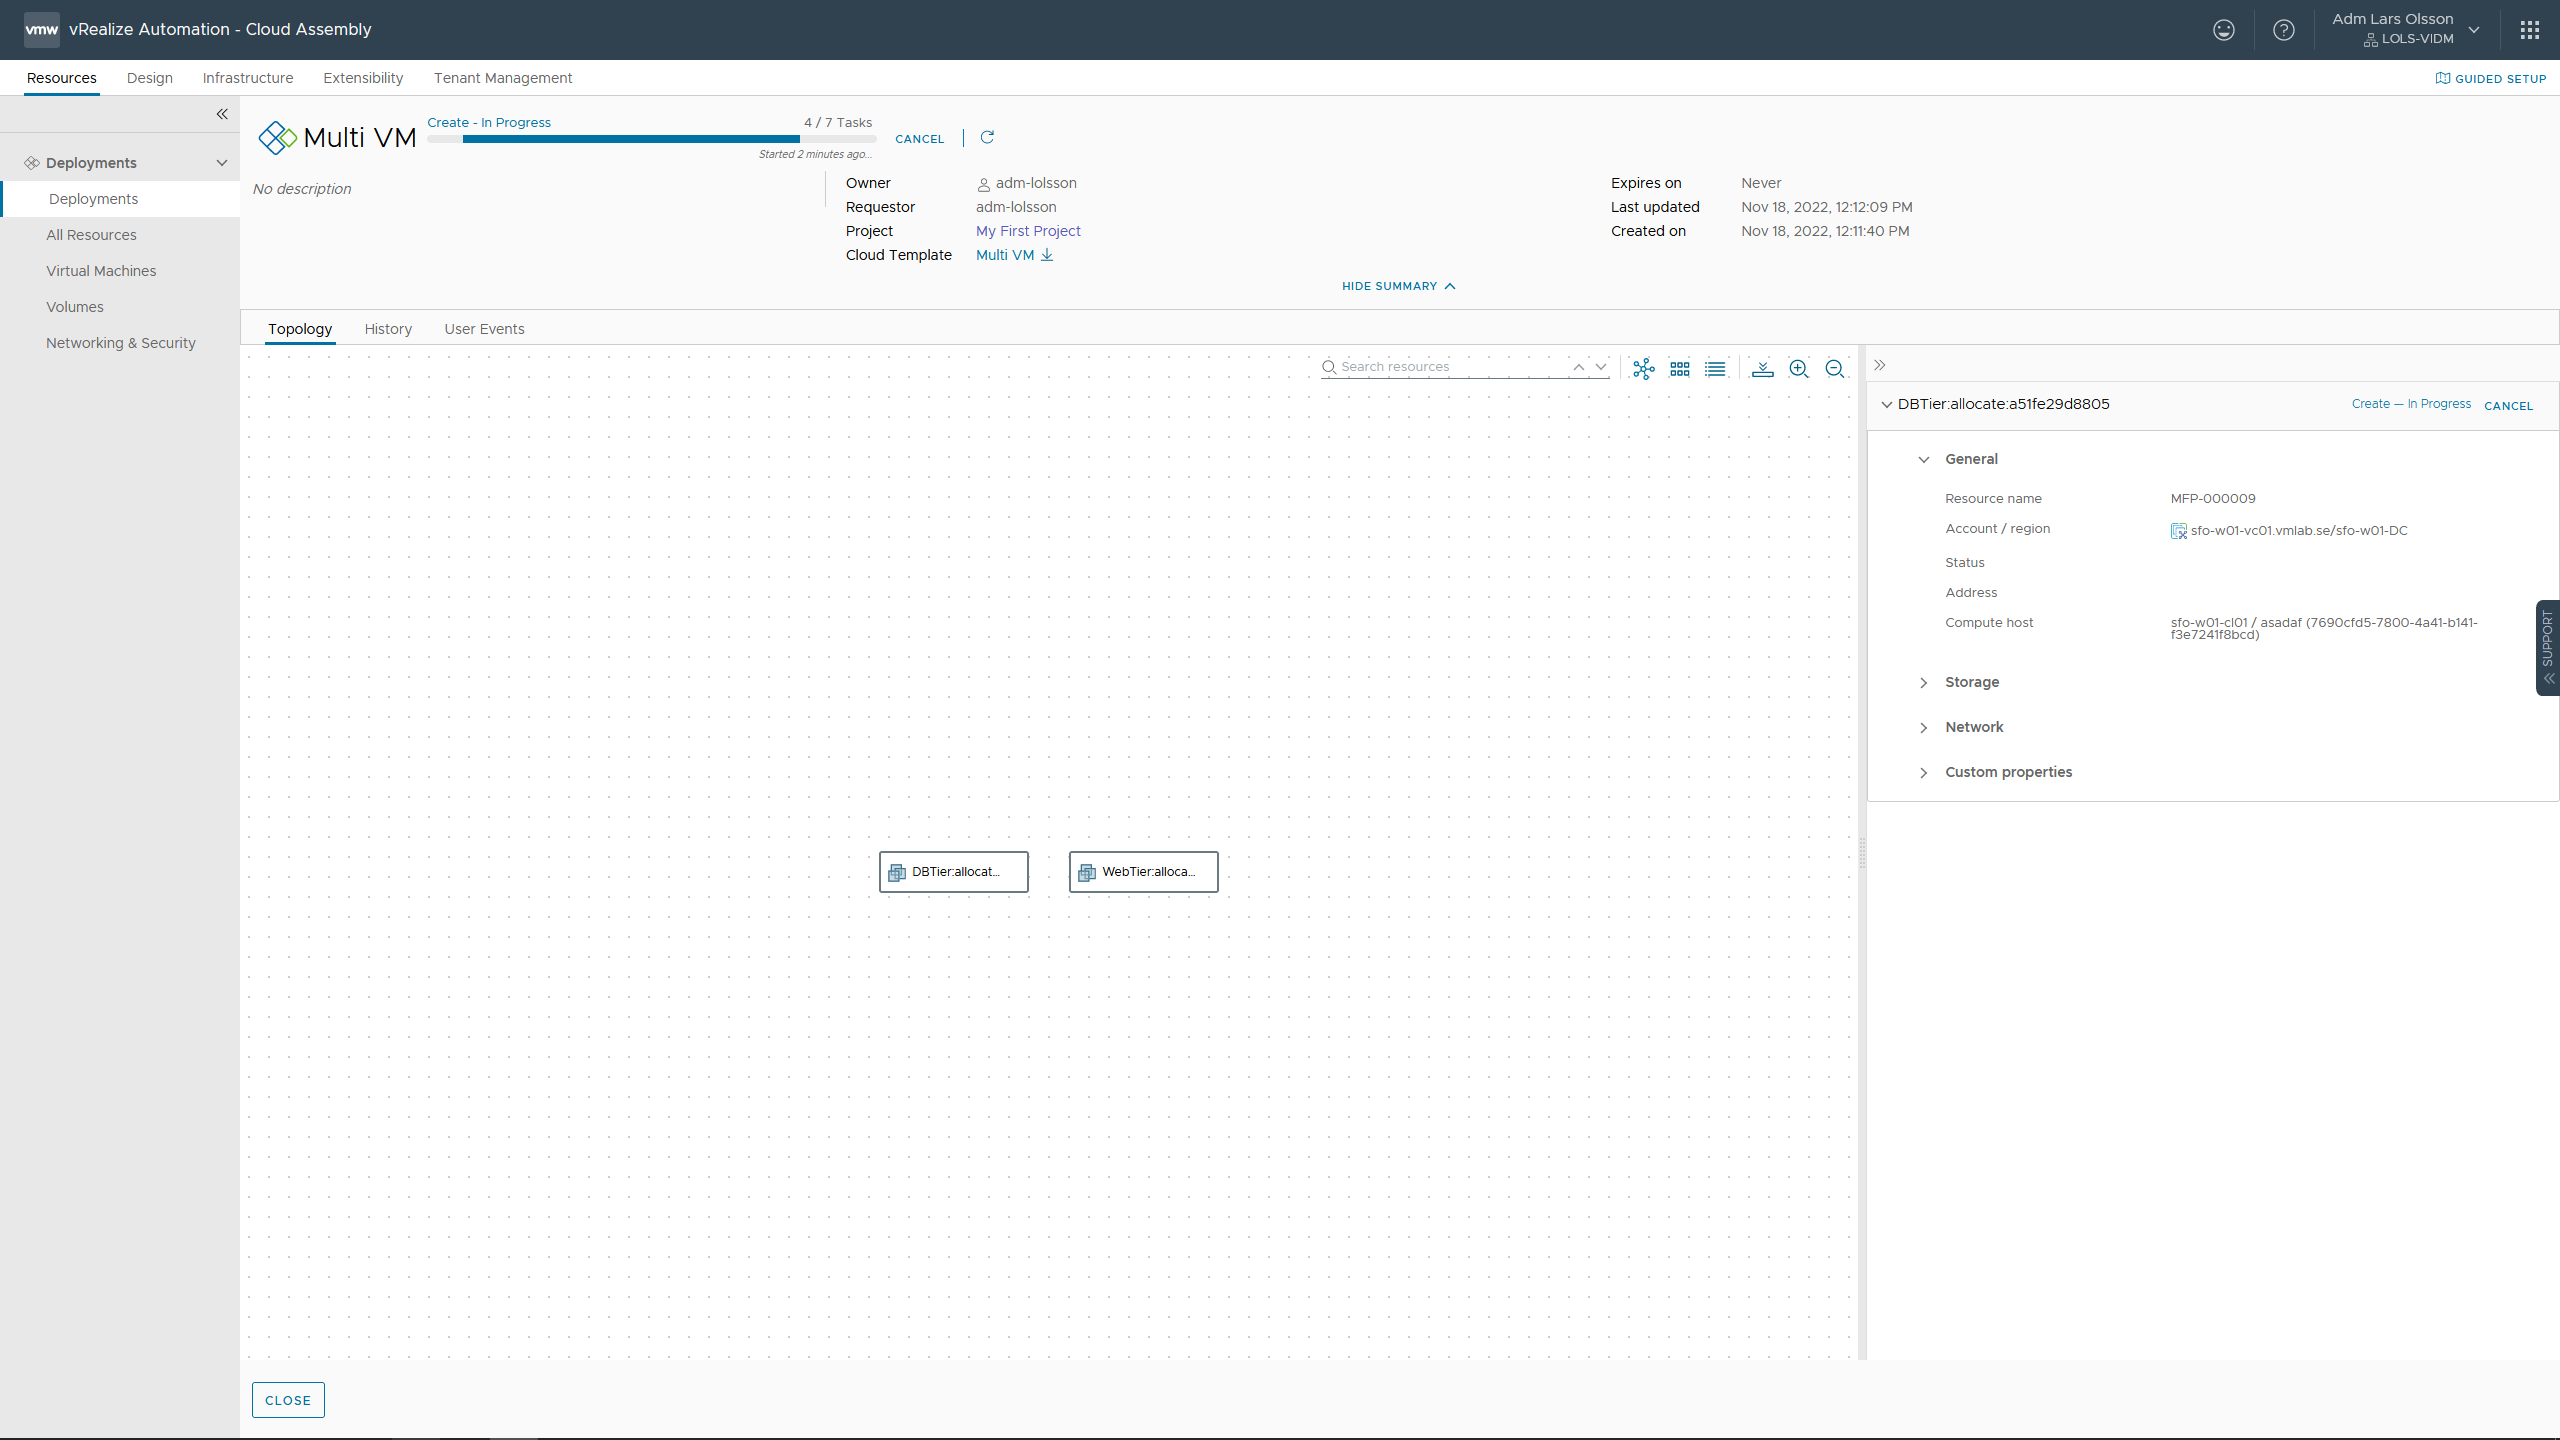Collapse the General section
The height and width of the screenshot is (1440, 2560).
tap(1924, 460)
